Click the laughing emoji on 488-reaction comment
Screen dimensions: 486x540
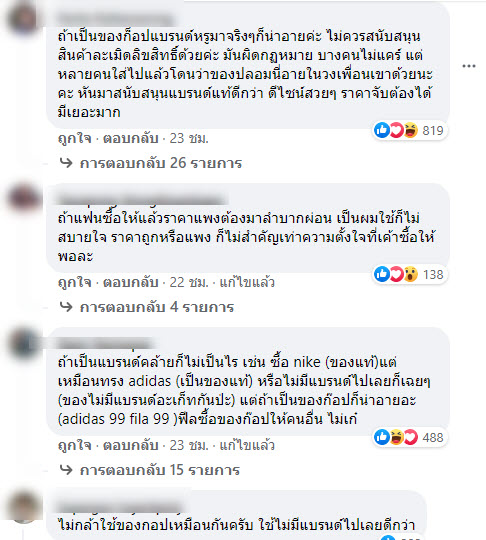(x=396, y=437)
